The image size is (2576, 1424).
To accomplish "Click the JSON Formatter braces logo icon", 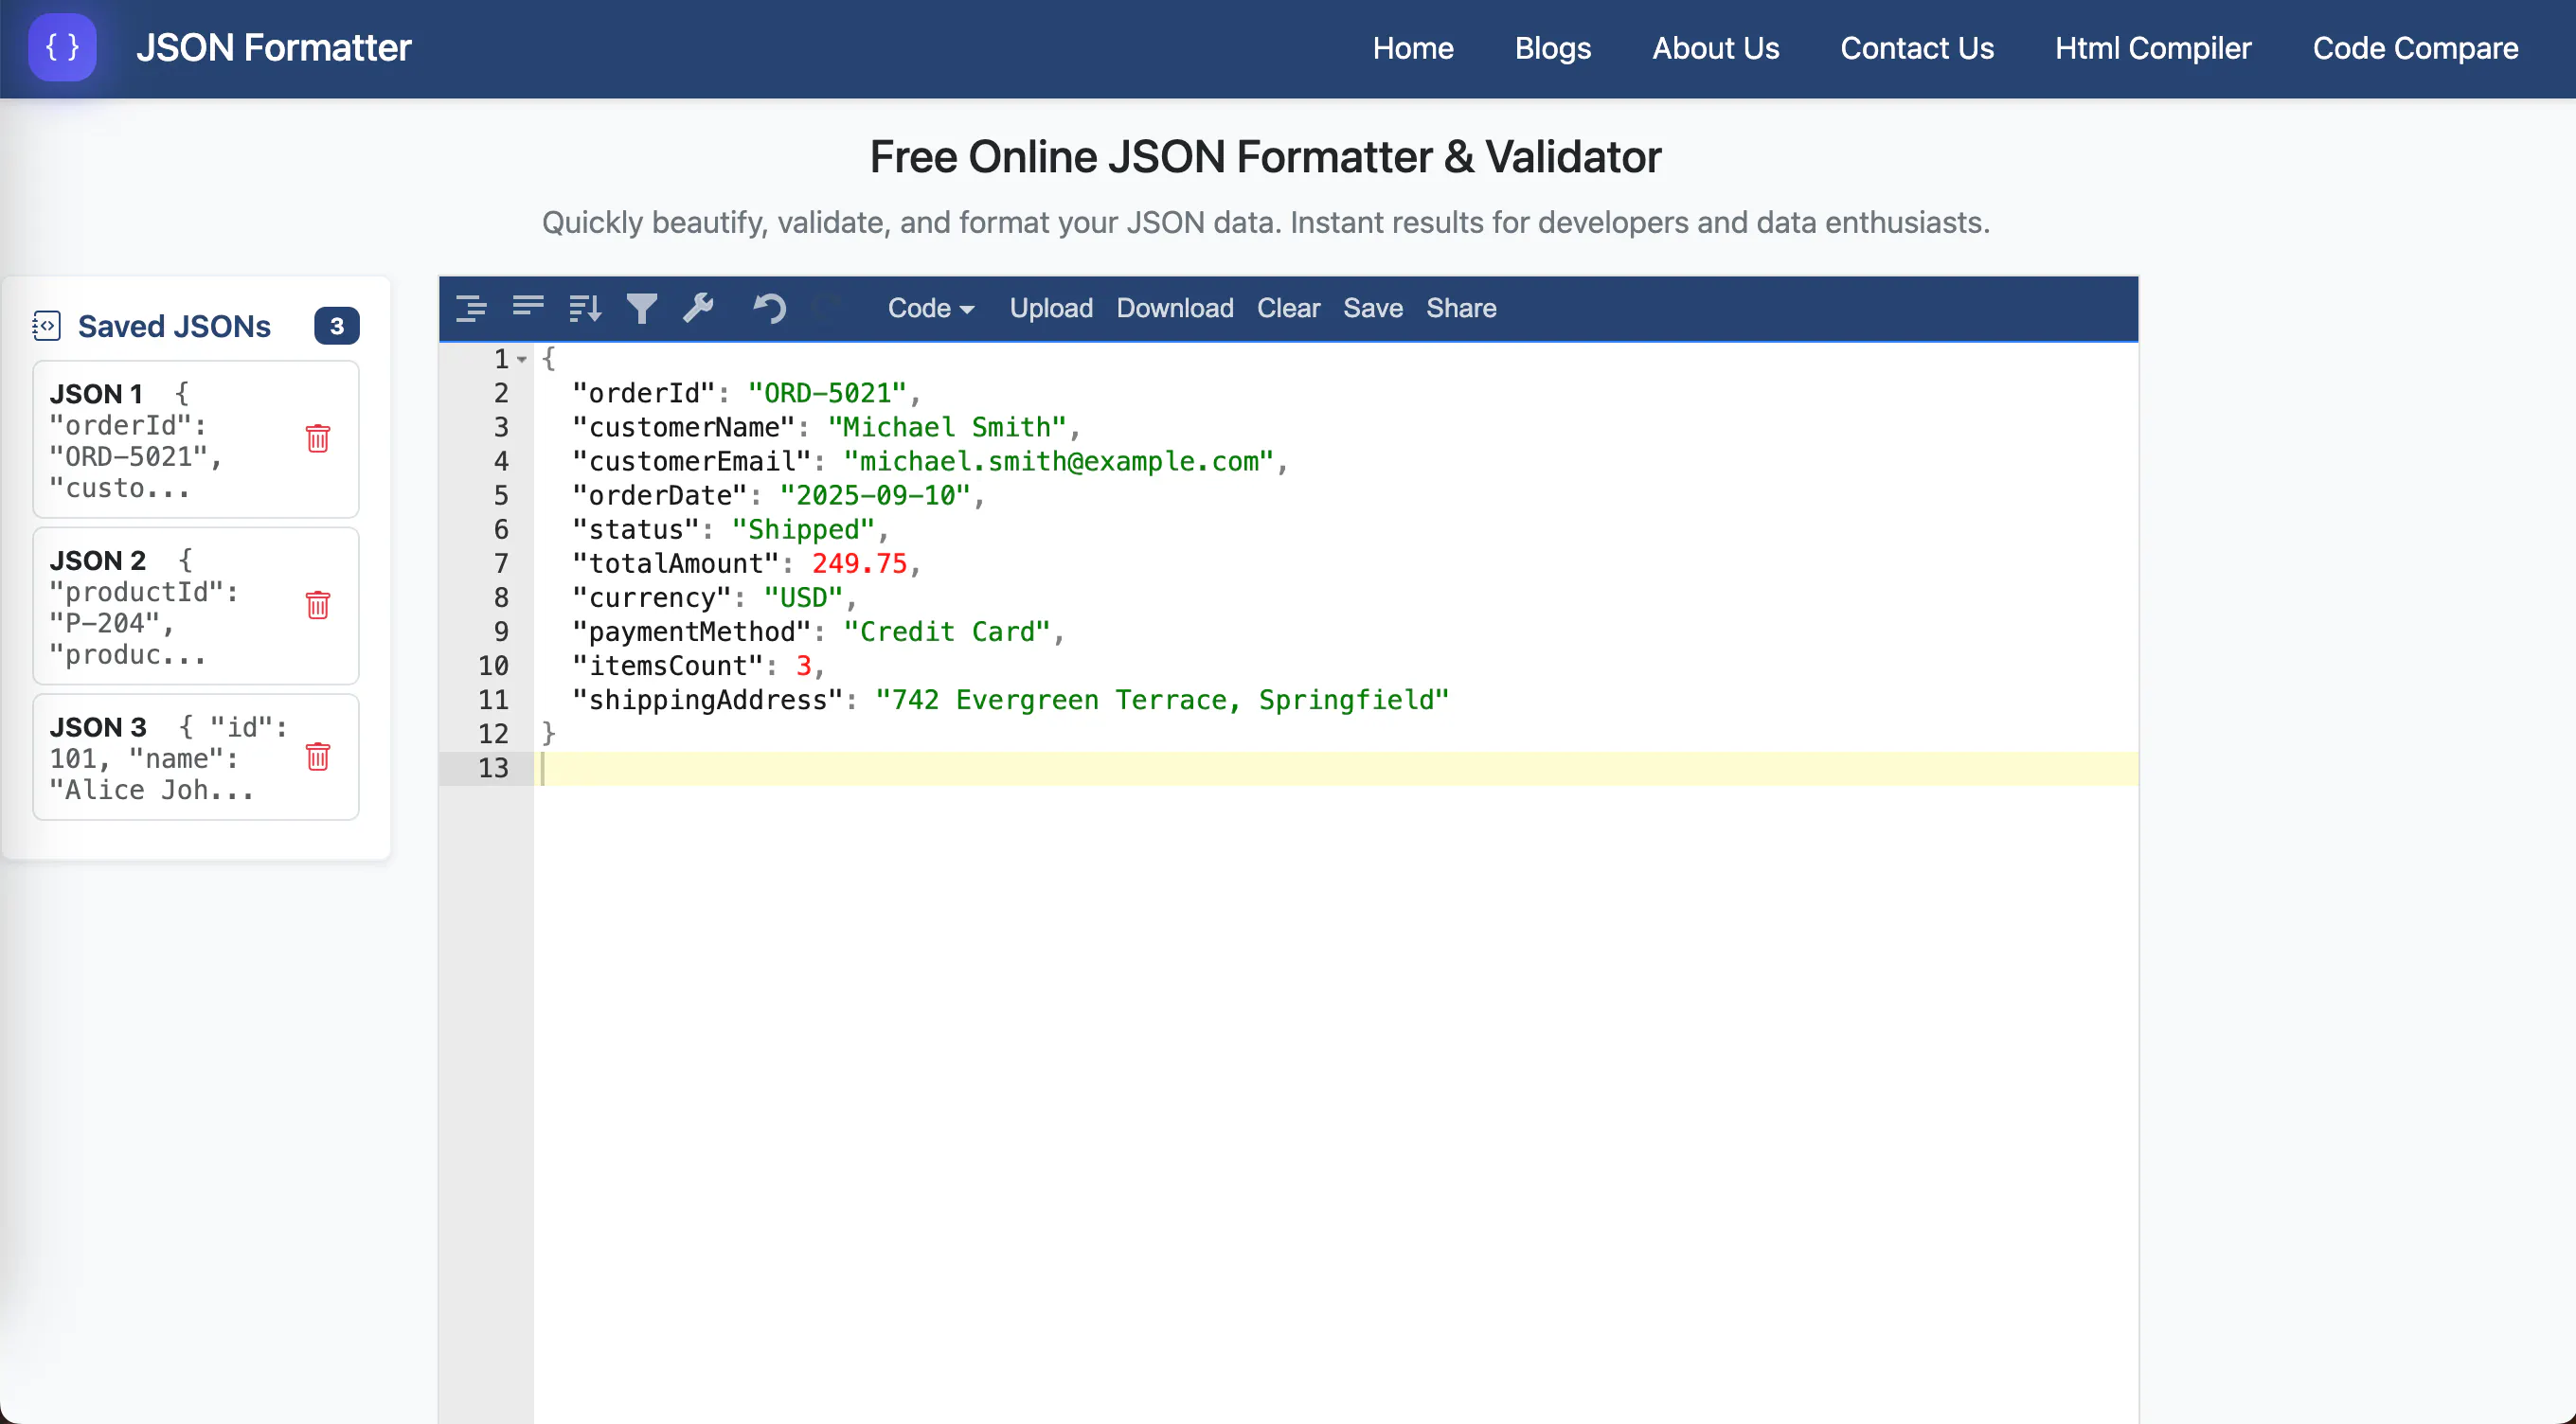I will [x=62, y=47].
